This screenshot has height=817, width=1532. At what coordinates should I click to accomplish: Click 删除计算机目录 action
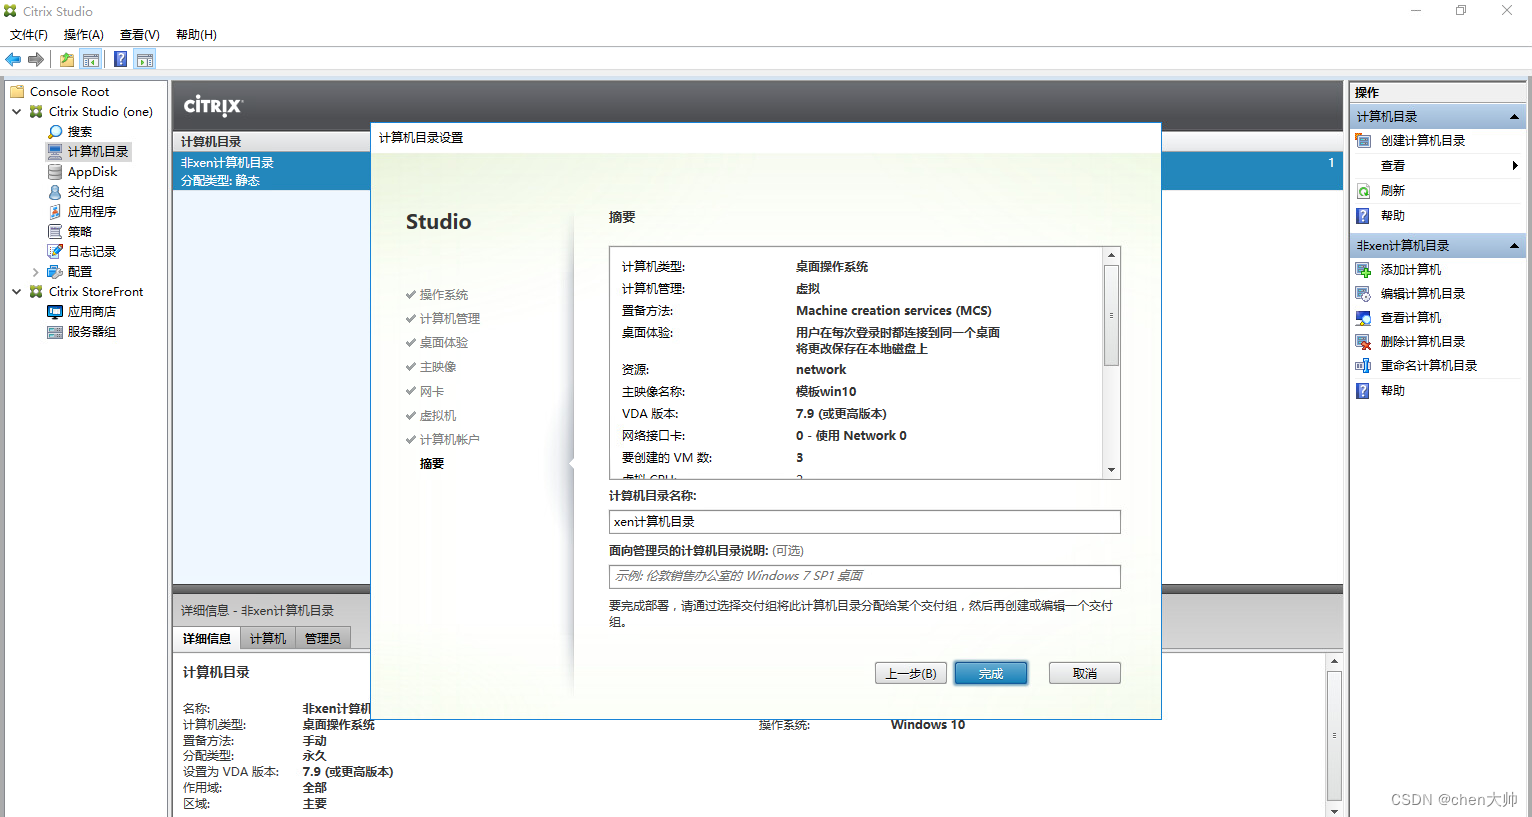tap(1423, 342)
